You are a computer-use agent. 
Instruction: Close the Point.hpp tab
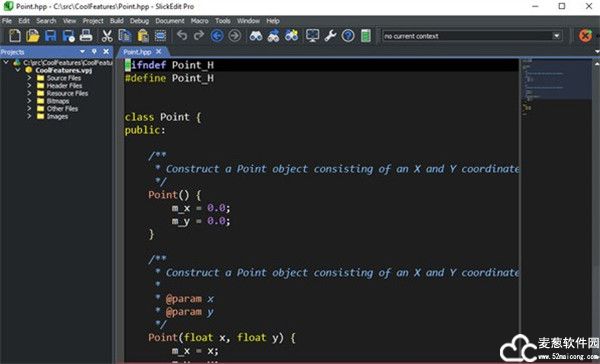coord(158,51)
